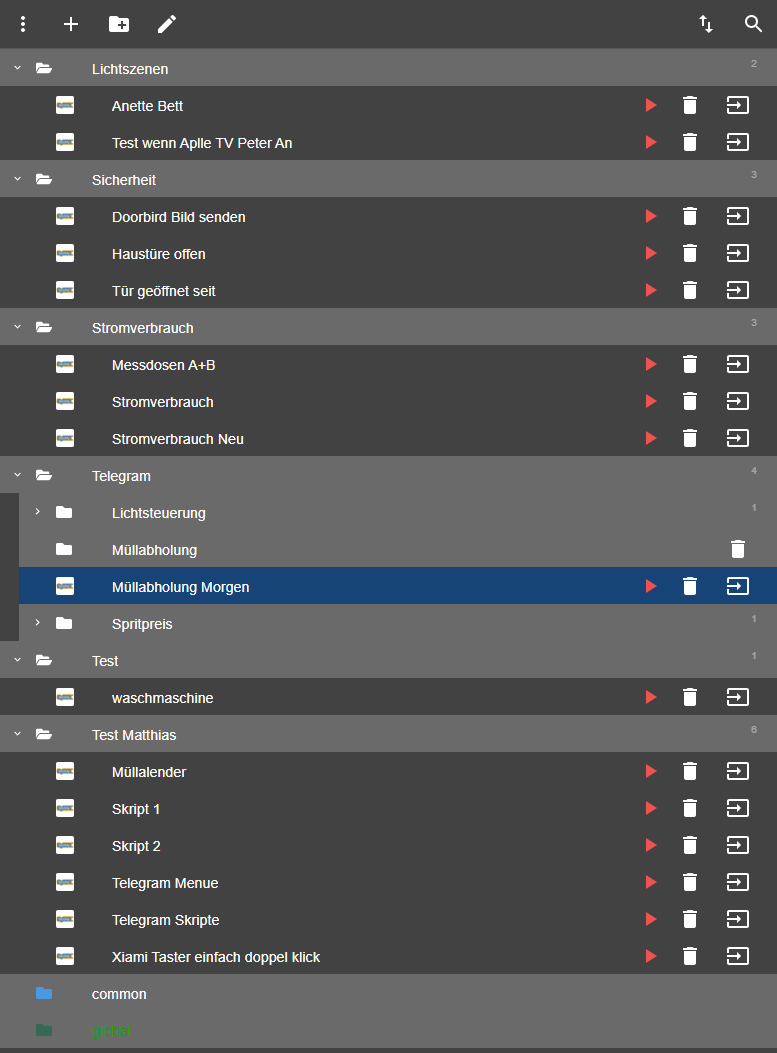
Task: Select the Xiami Taster einfach doppel klick script
Action: coord(215,957)
